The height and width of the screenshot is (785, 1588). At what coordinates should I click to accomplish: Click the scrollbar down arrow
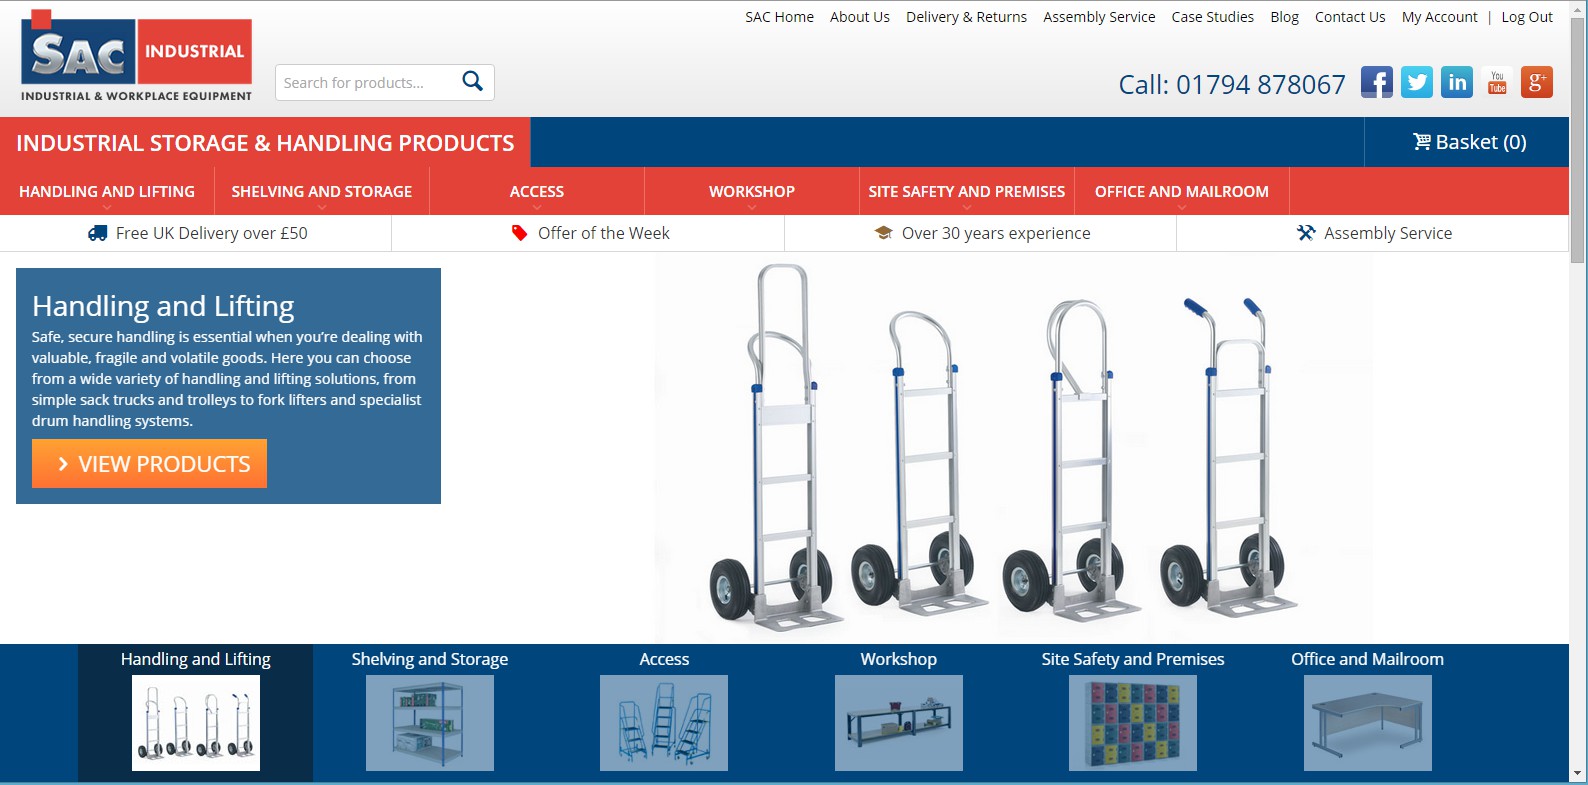[x=1578, y=774]
